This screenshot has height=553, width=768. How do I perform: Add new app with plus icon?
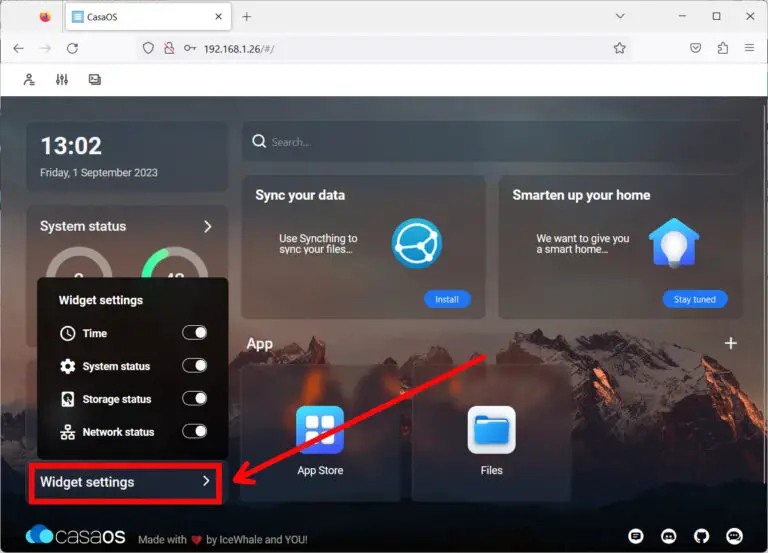(730, 343)
